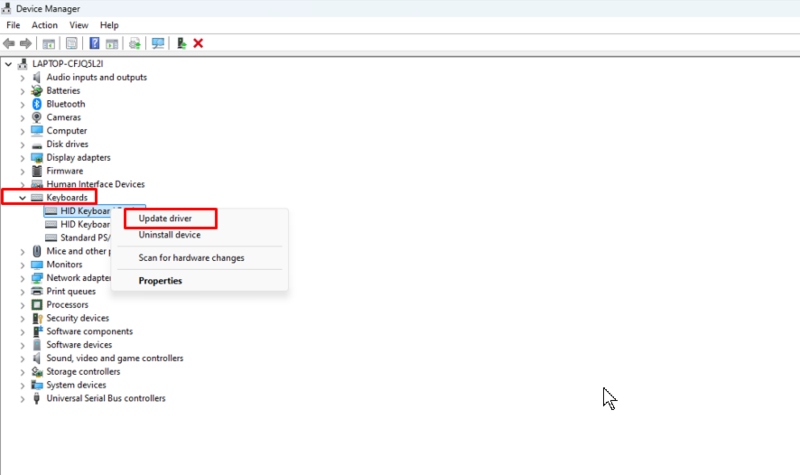Click the show/hide console tree icon
The height and width of the screenshot is (475, 800).
(48, 43)
